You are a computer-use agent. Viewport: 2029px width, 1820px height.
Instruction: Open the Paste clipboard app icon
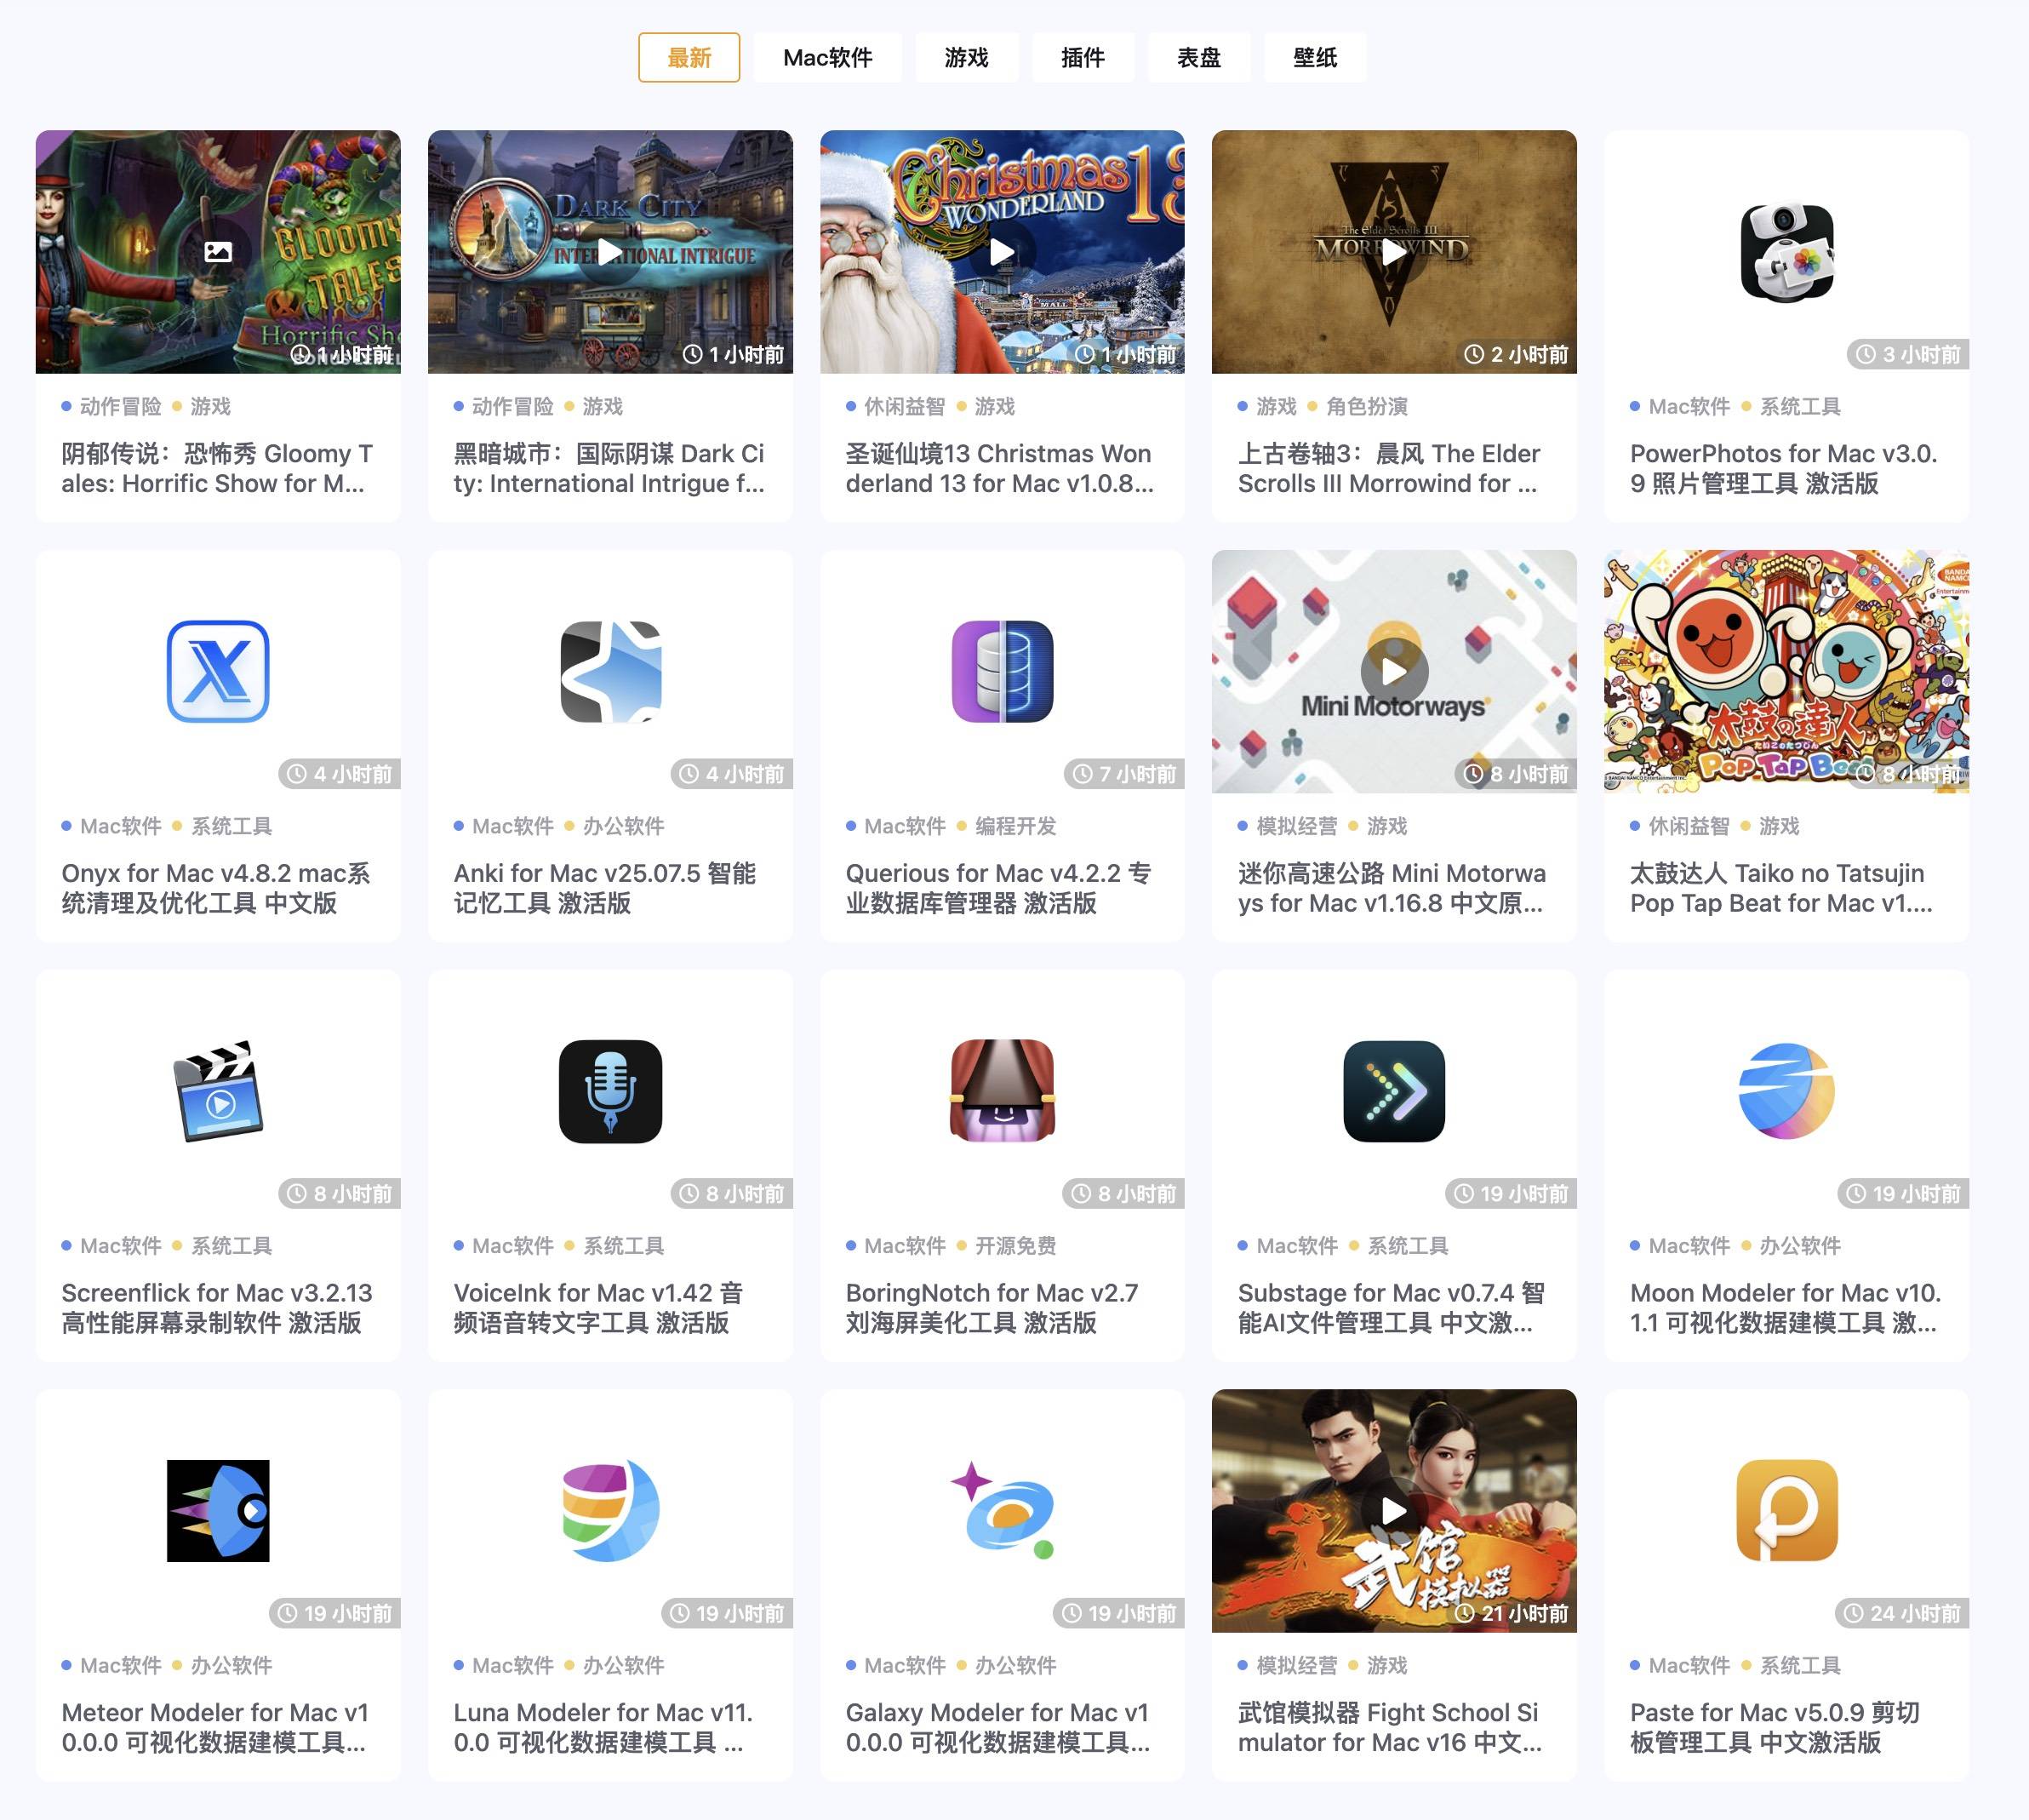tap(1786, 1510)
